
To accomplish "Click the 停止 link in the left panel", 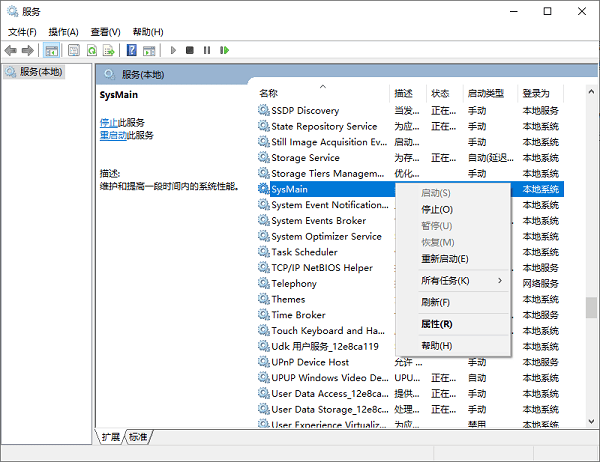I will tap(108, 122).
